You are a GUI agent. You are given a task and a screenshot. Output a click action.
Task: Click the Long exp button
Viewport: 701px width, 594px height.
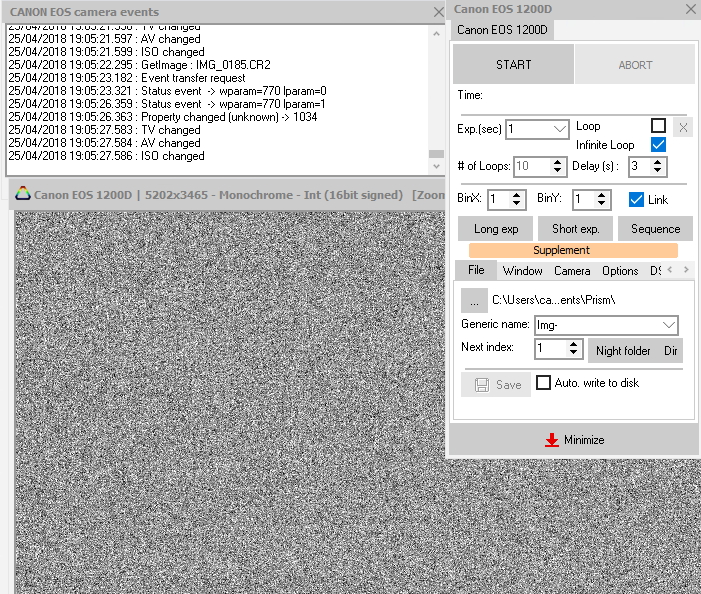click(495, 229)
